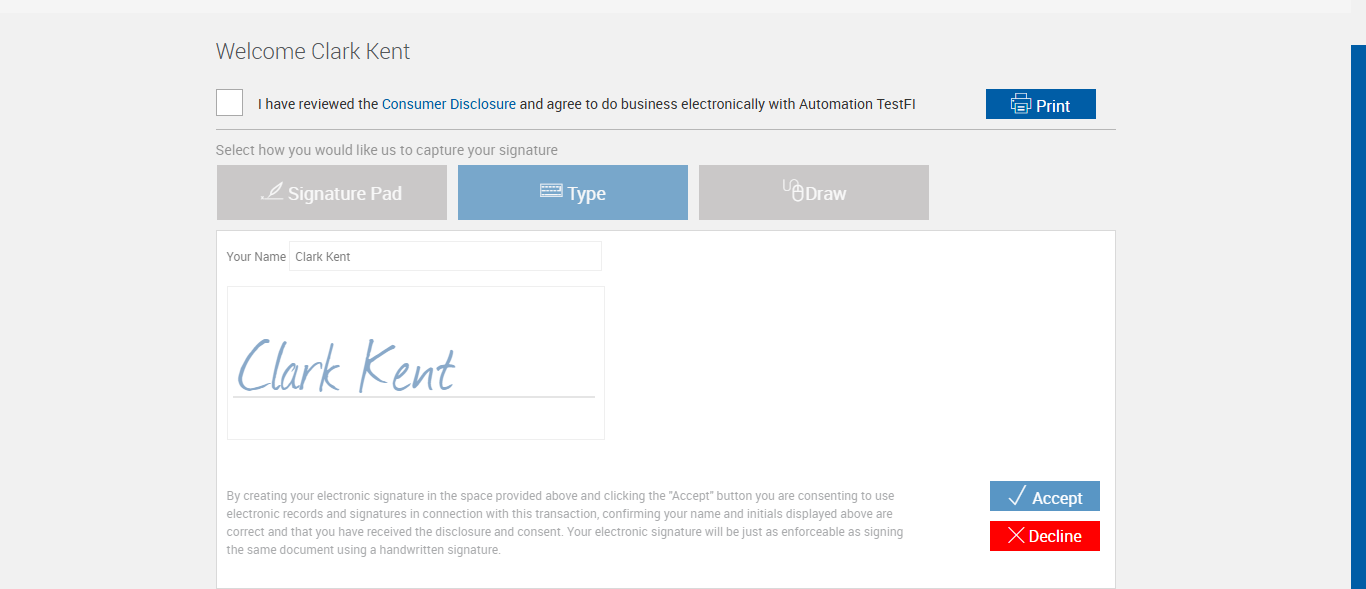The height and width of the screenshot is (589, 1366).
Task: Open the Consumer Disclosure link
Action: [x=449, y=104]
